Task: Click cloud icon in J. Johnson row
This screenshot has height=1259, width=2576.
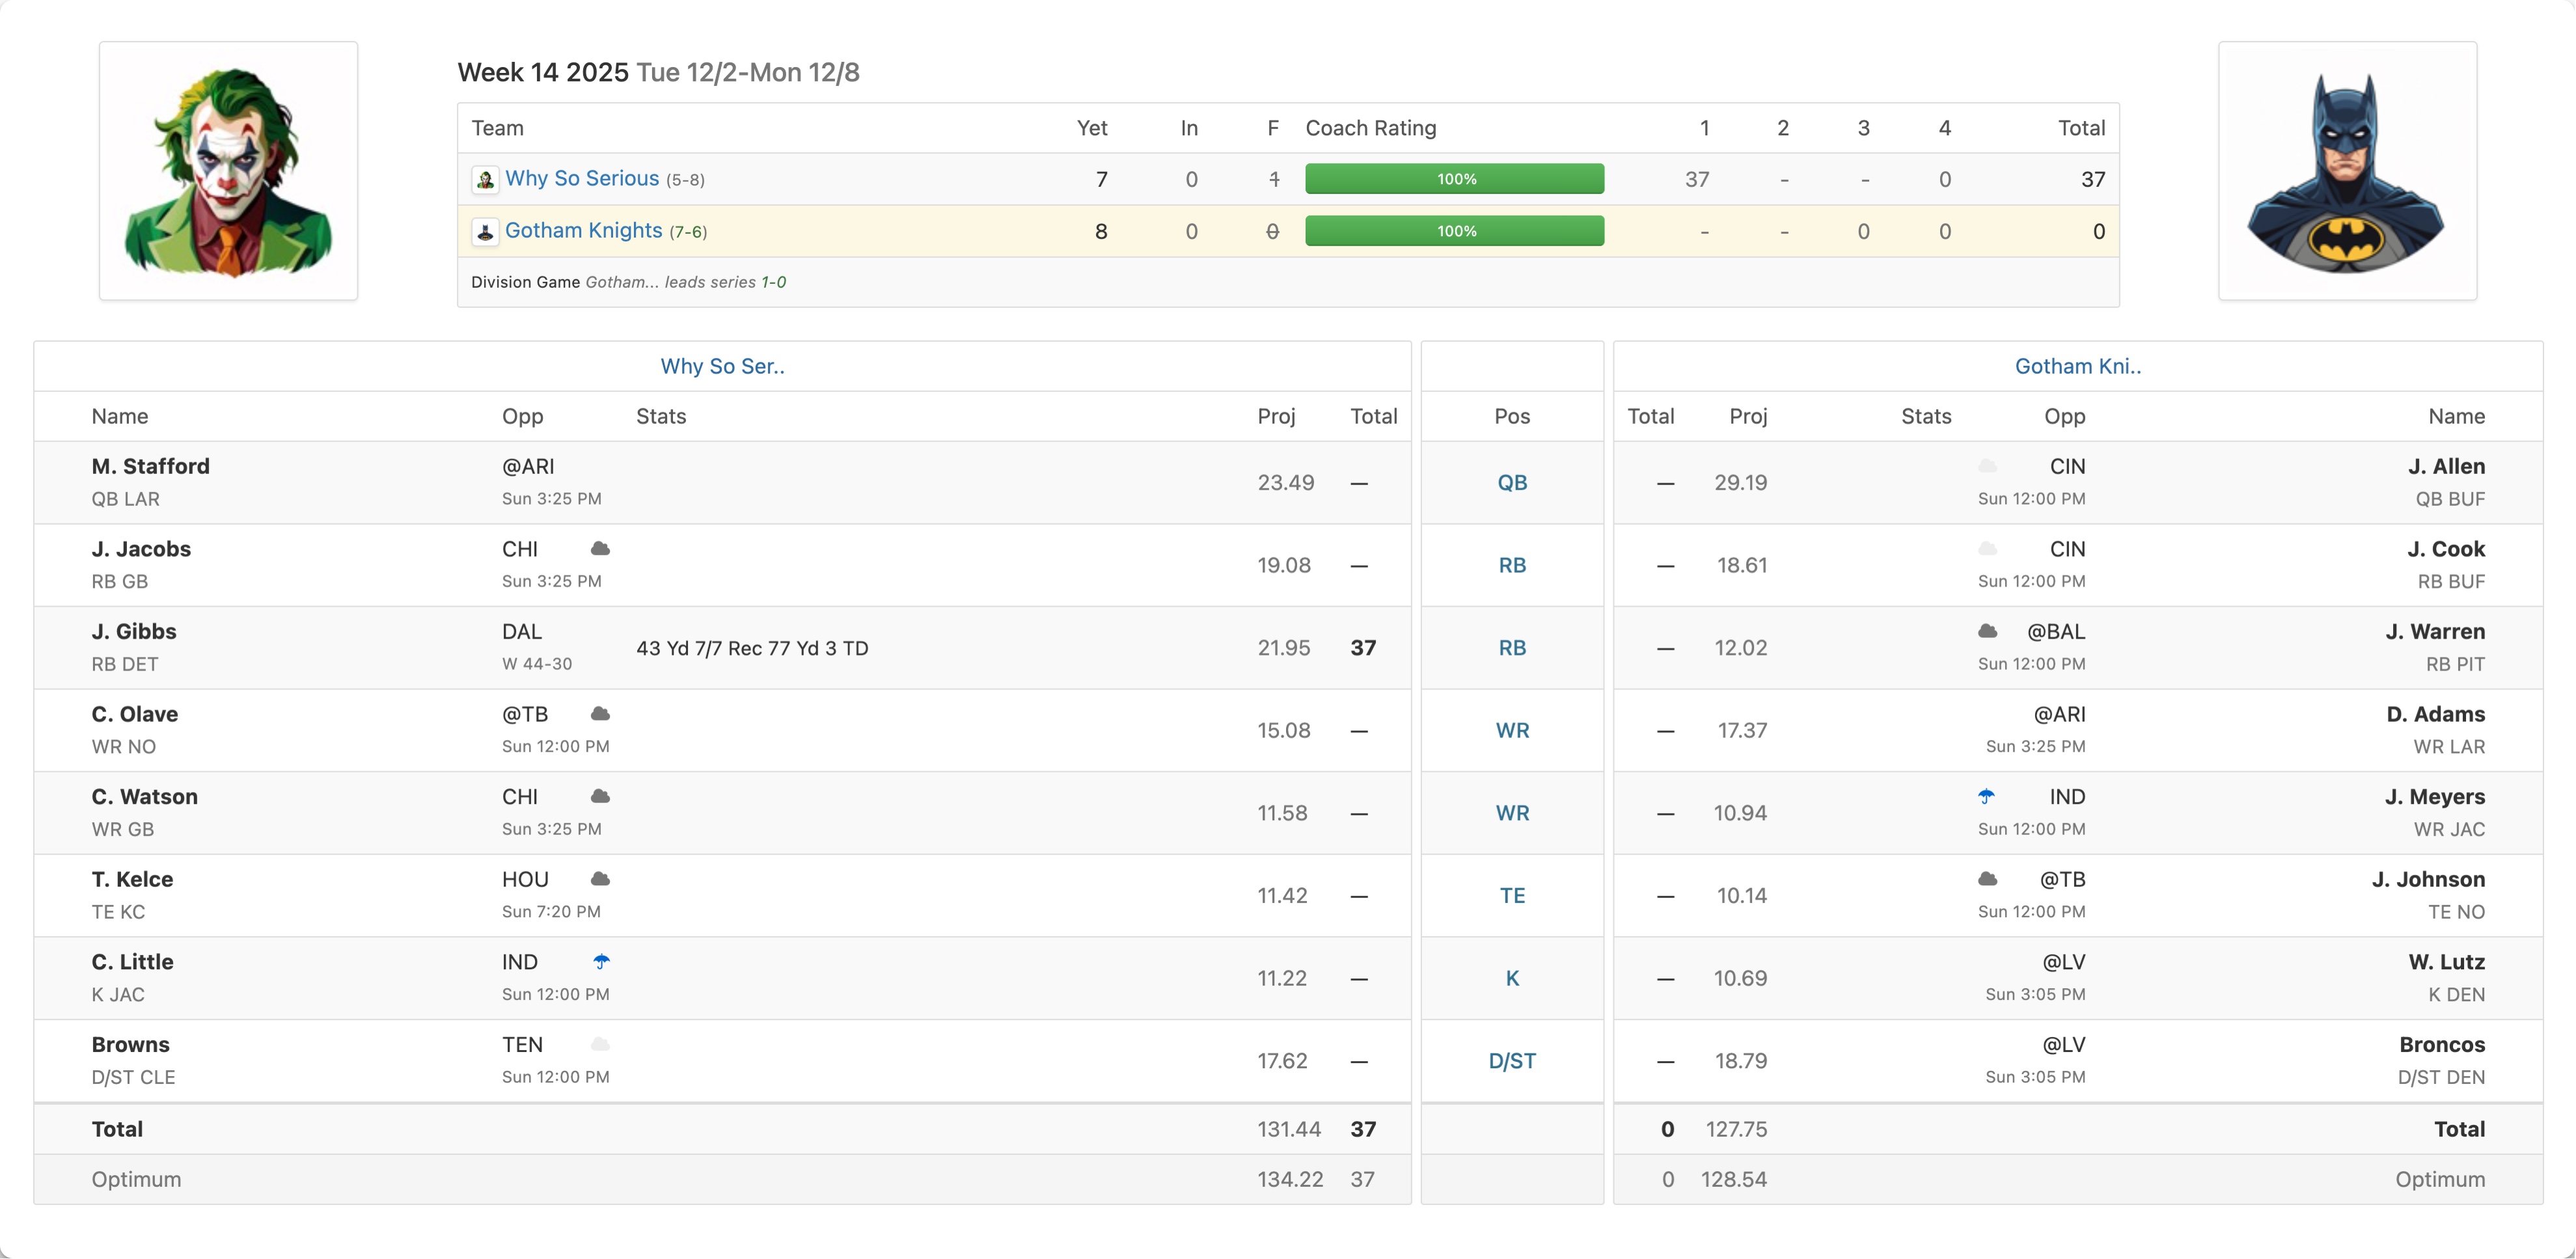Action: point(1987,879)
